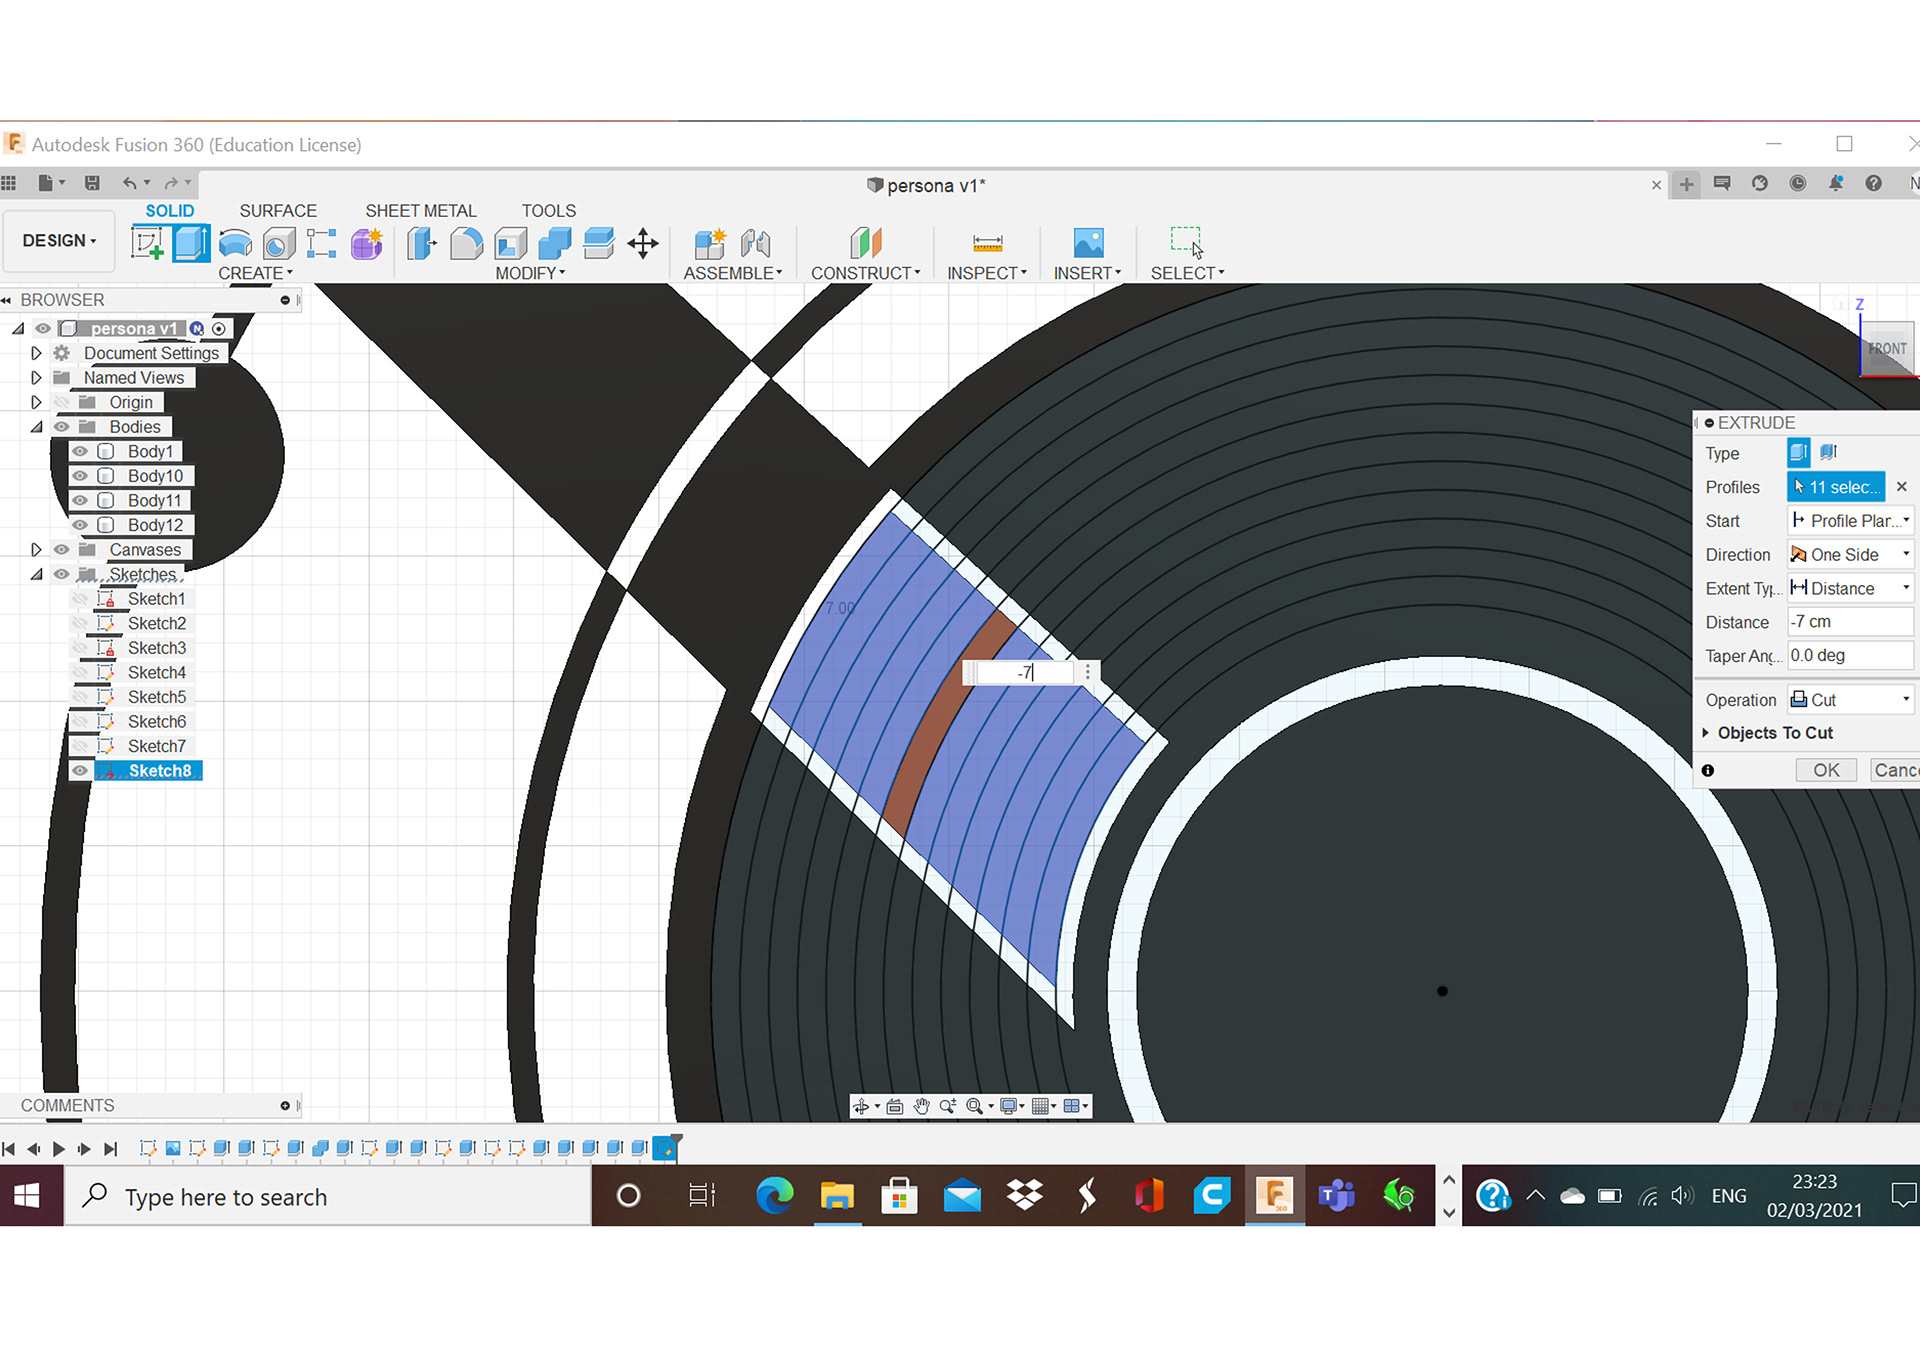Click the Construct plane icon
1920x1357 pixels.
click(x=866, y=243)
